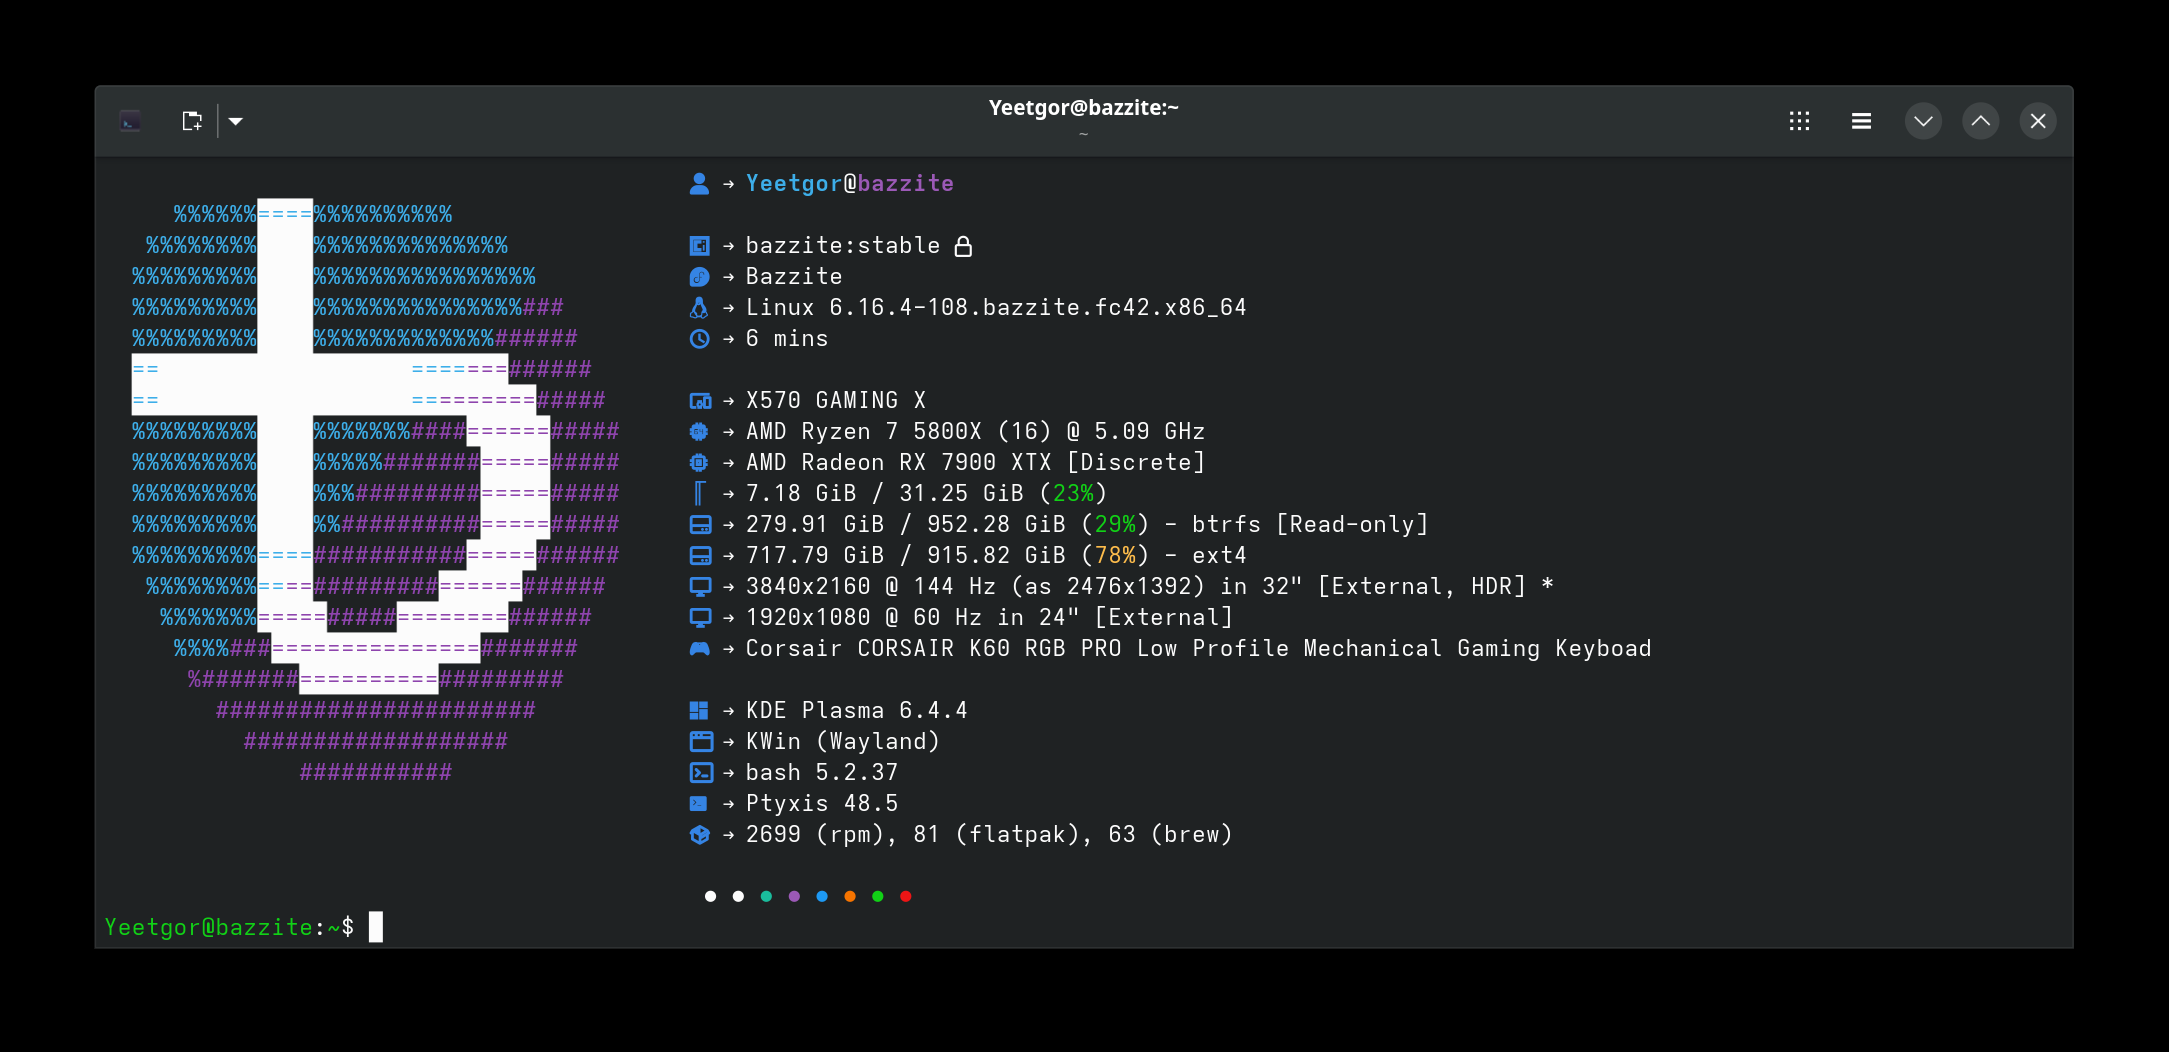Close the terminal window
The height and width of the screenshot is (1052, 2169).
pyautogui.click(x=2038, y=121)
